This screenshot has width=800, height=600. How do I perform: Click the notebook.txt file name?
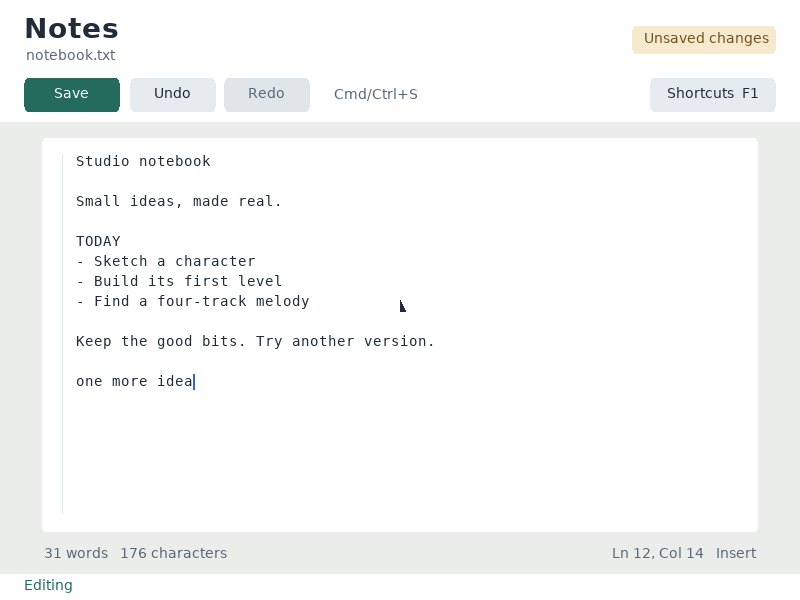point(71,55)
